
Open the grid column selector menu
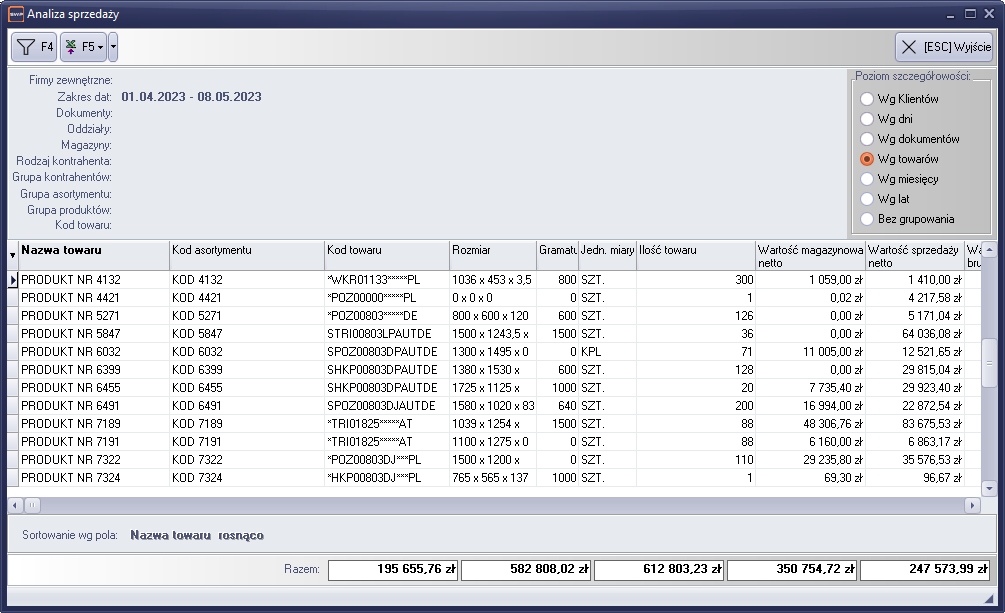[13, 255]
